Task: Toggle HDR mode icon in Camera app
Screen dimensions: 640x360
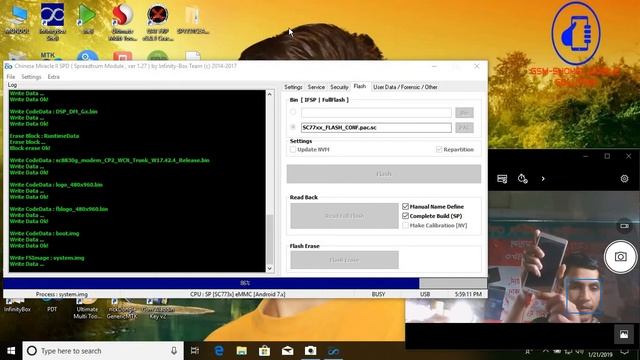Action: [502, 178]
